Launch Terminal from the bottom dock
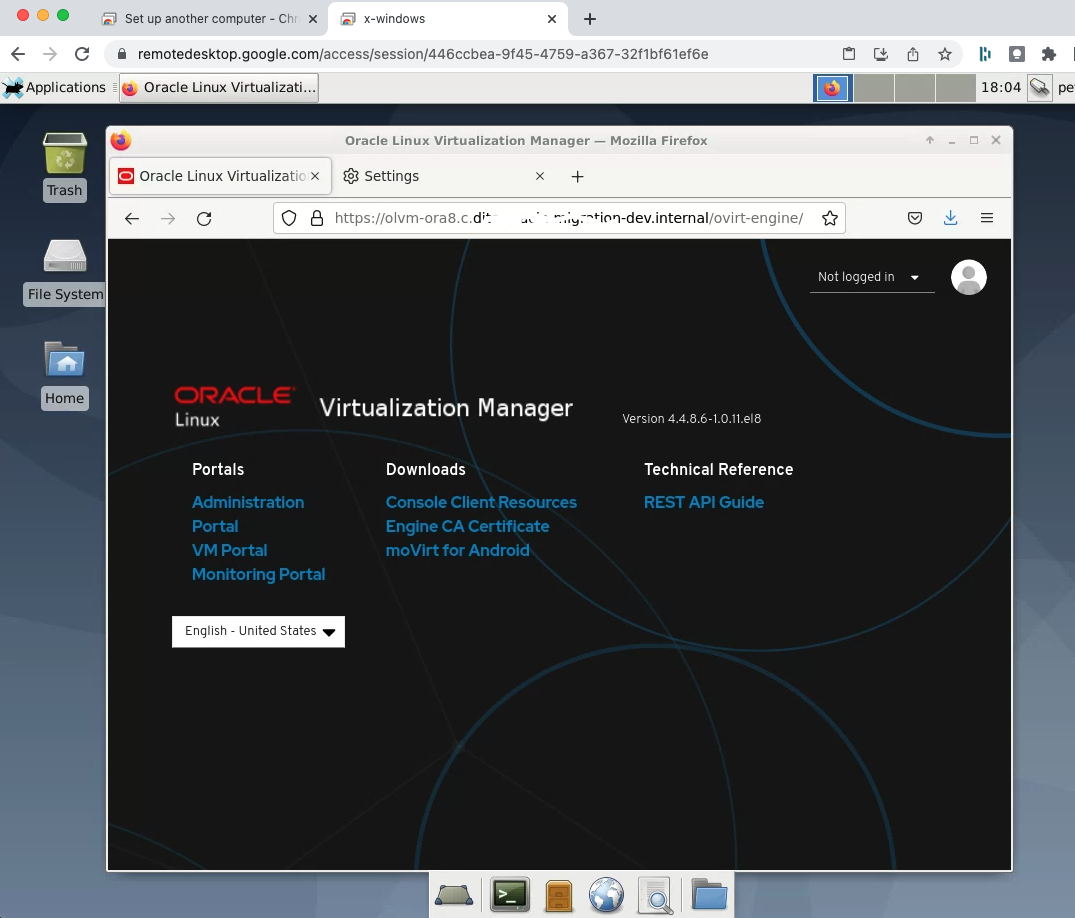The image size is (1075, 918). point(510,894)
